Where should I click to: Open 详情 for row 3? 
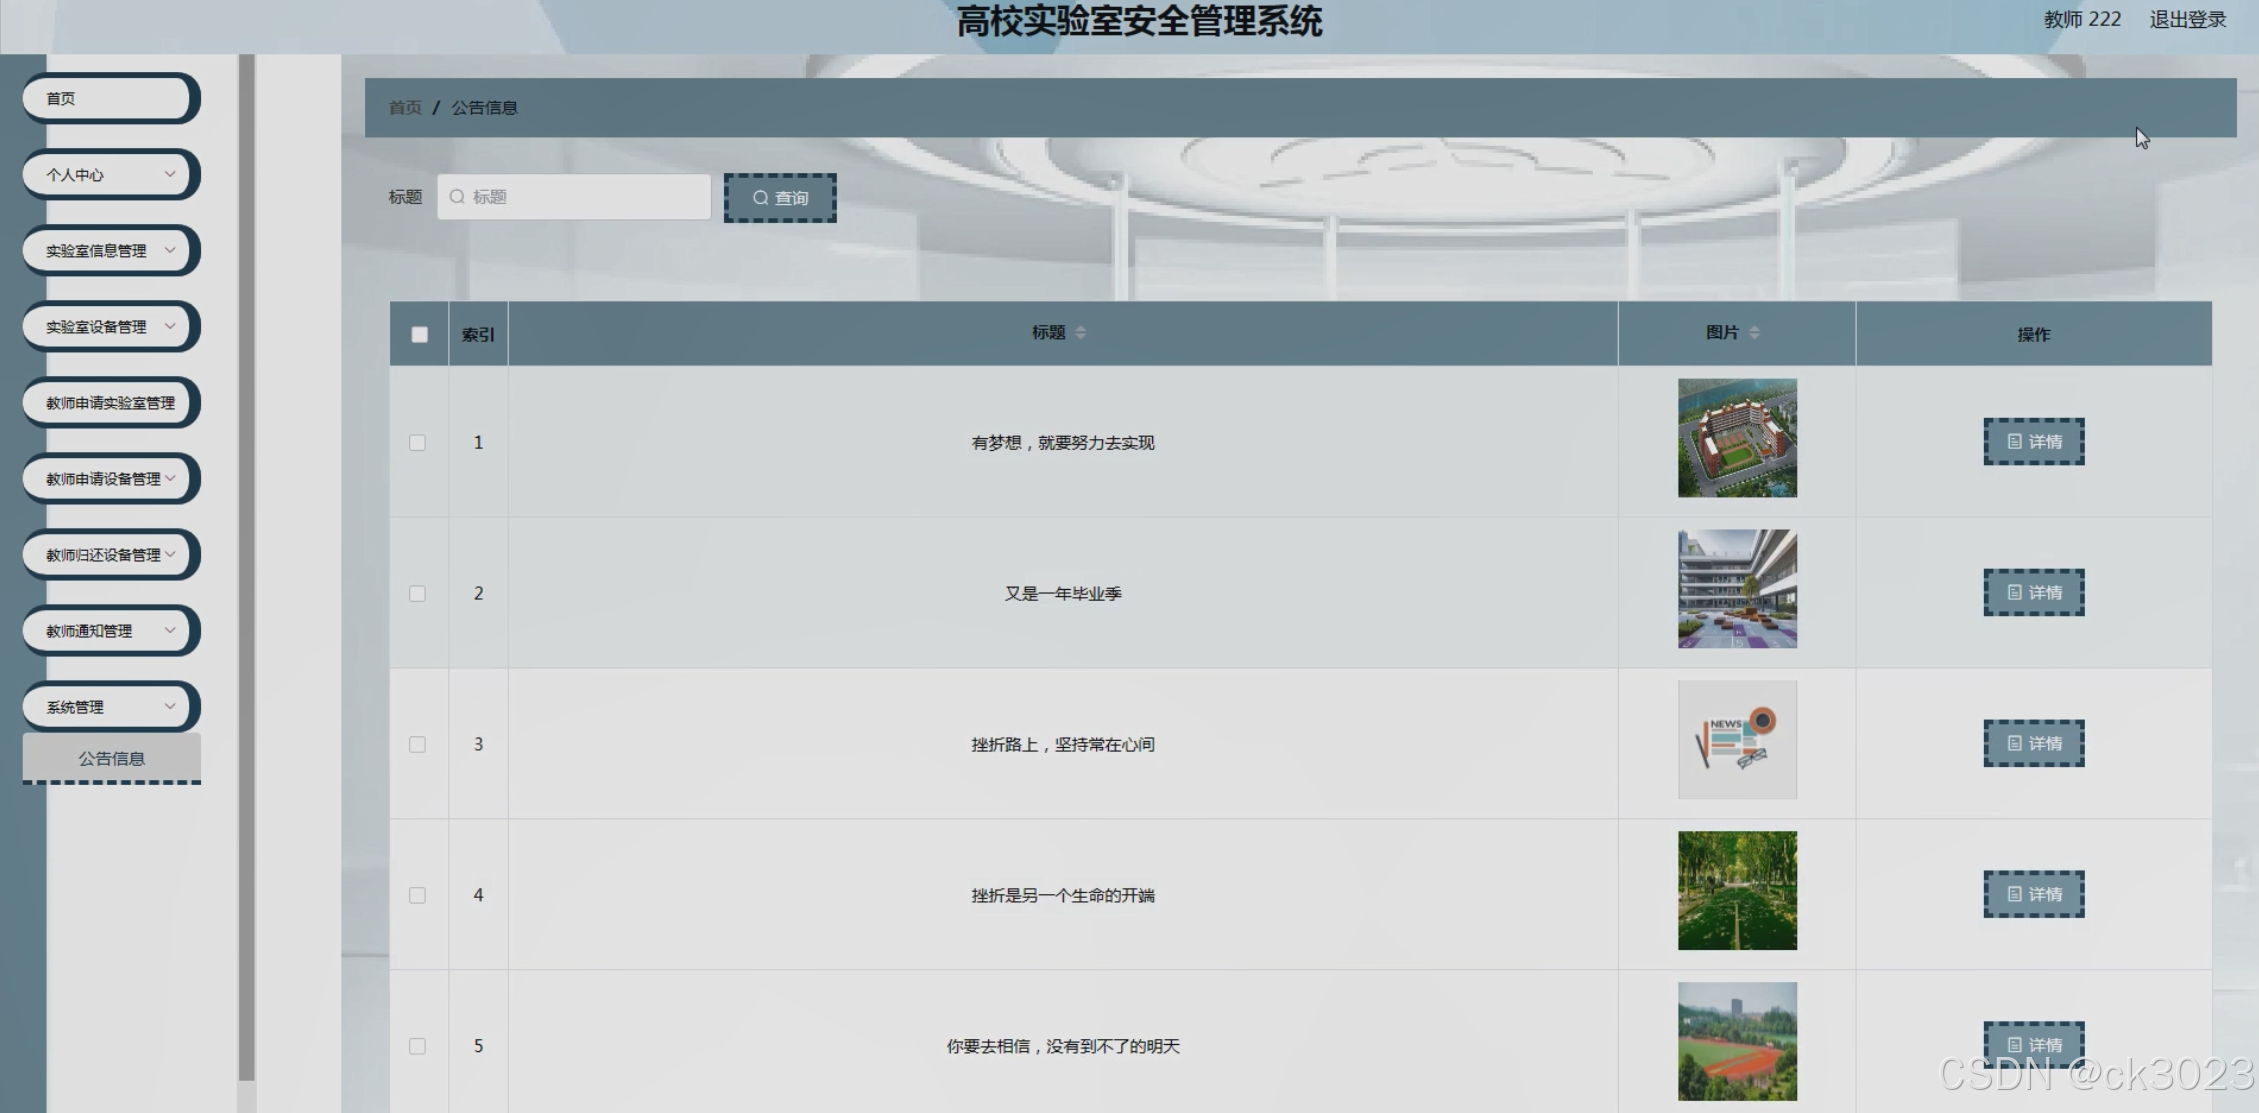[x=2033, y=744]
